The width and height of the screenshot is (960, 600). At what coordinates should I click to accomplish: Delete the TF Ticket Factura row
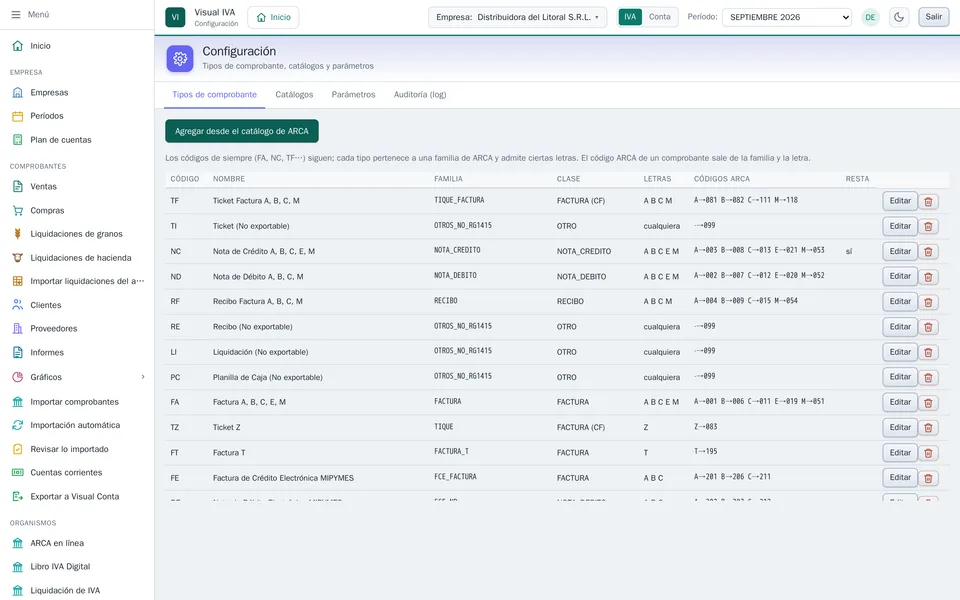tap(928, 201)
